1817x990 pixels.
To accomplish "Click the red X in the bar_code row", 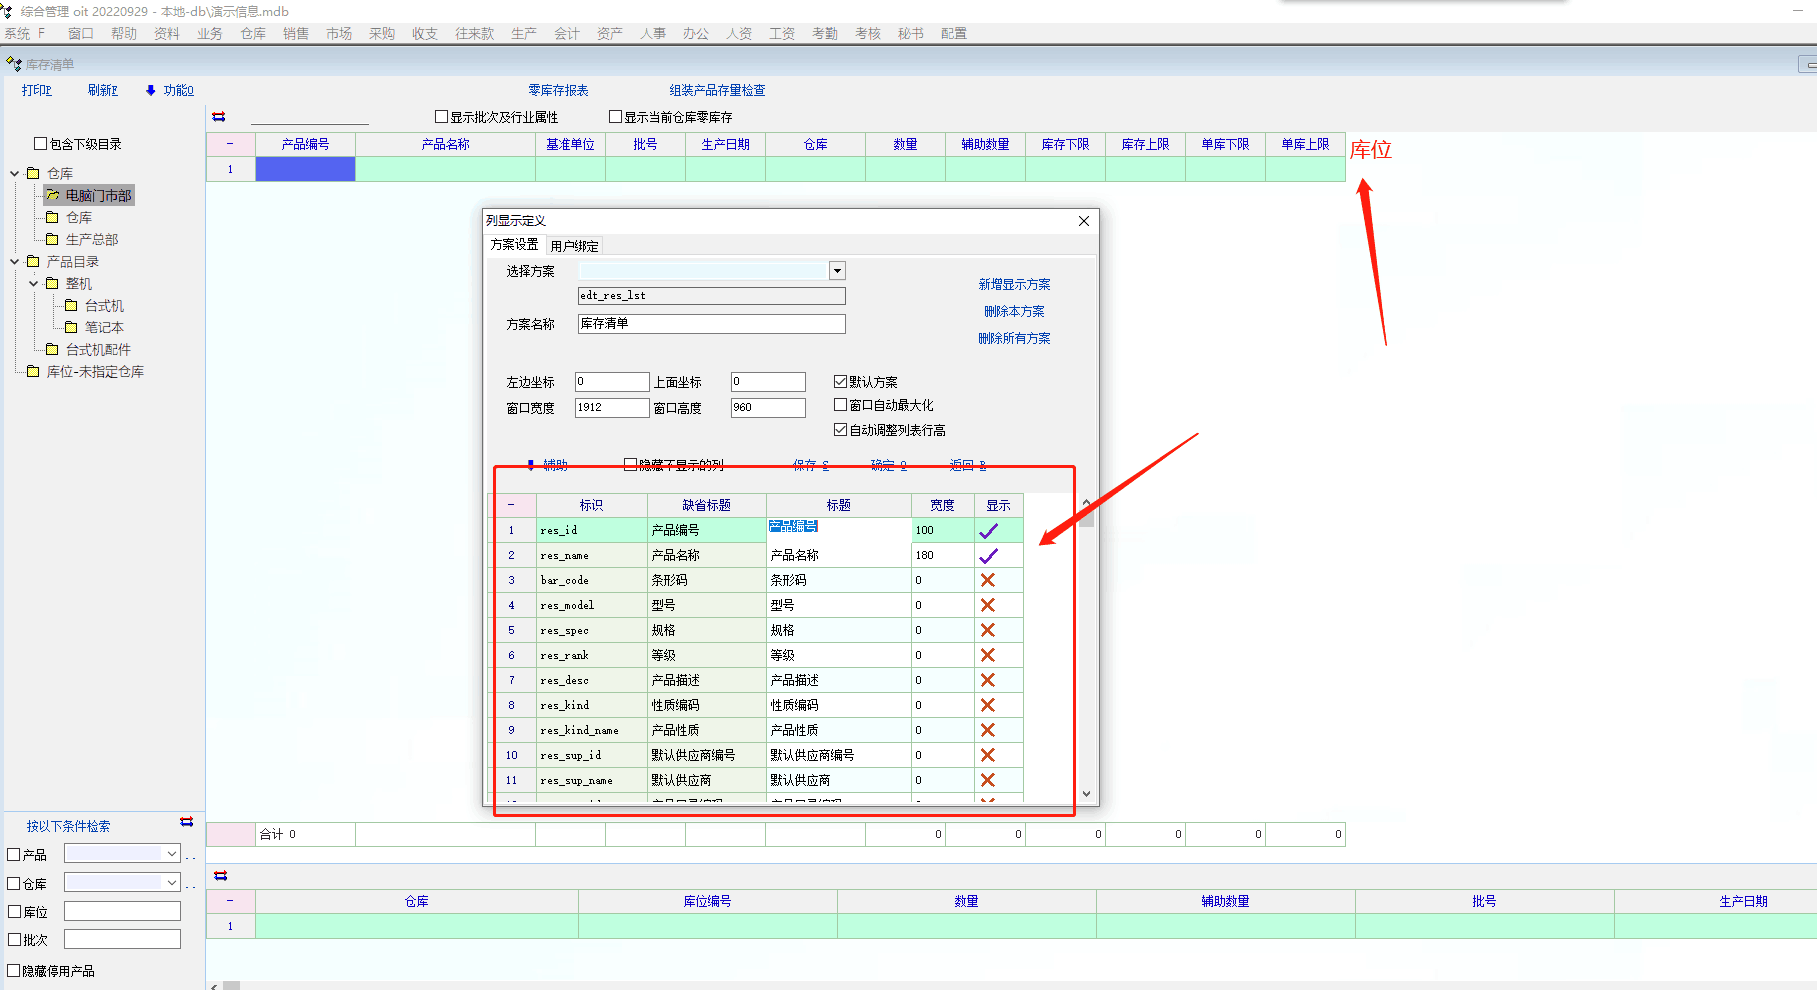I will coord(988,581).
